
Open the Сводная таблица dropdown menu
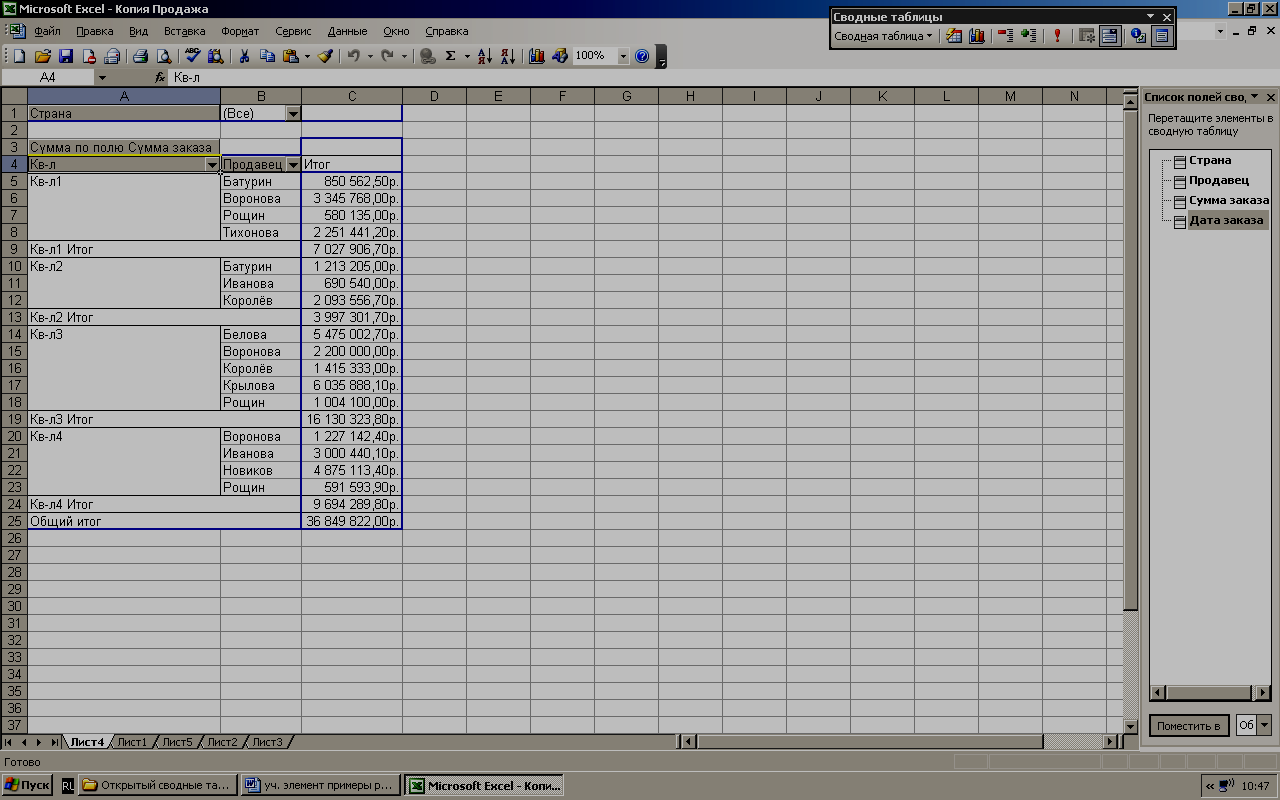click(x=883, y=36)
